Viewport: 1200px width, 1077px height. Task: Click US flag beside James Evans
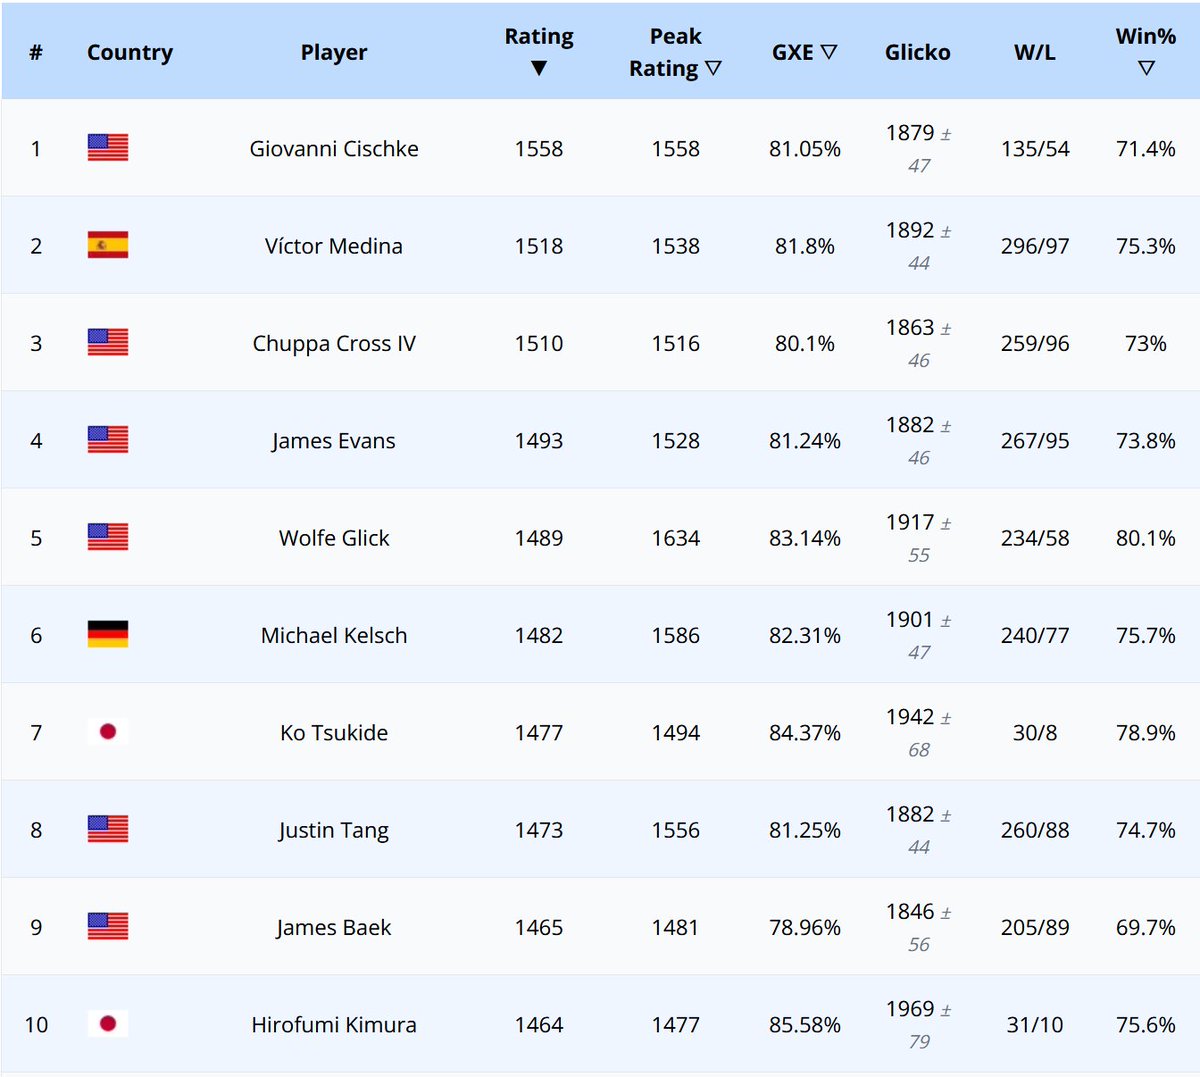click(x=108, y=440)
